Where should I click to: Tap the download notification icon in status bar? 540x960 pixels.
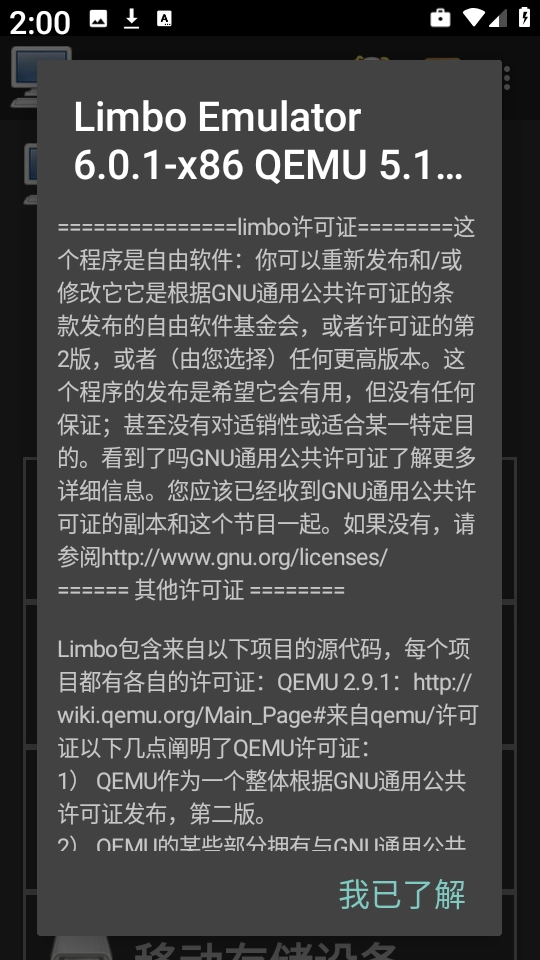point(131,19)
